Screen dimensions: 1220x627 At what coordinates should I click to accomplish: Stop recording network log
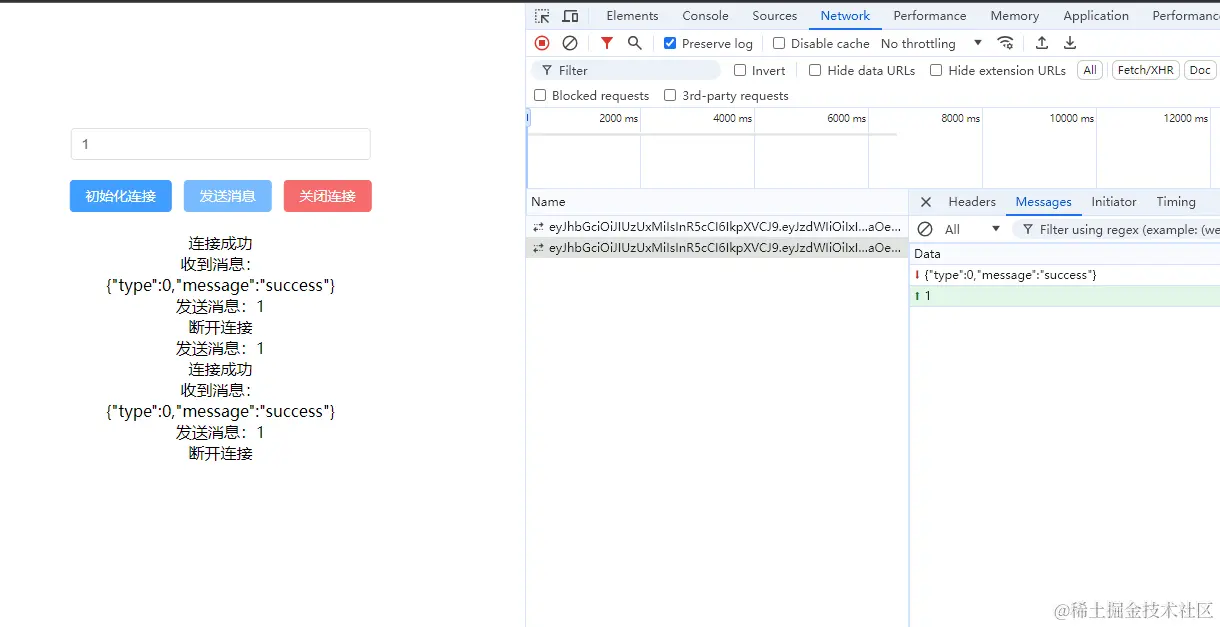(542, 43)
